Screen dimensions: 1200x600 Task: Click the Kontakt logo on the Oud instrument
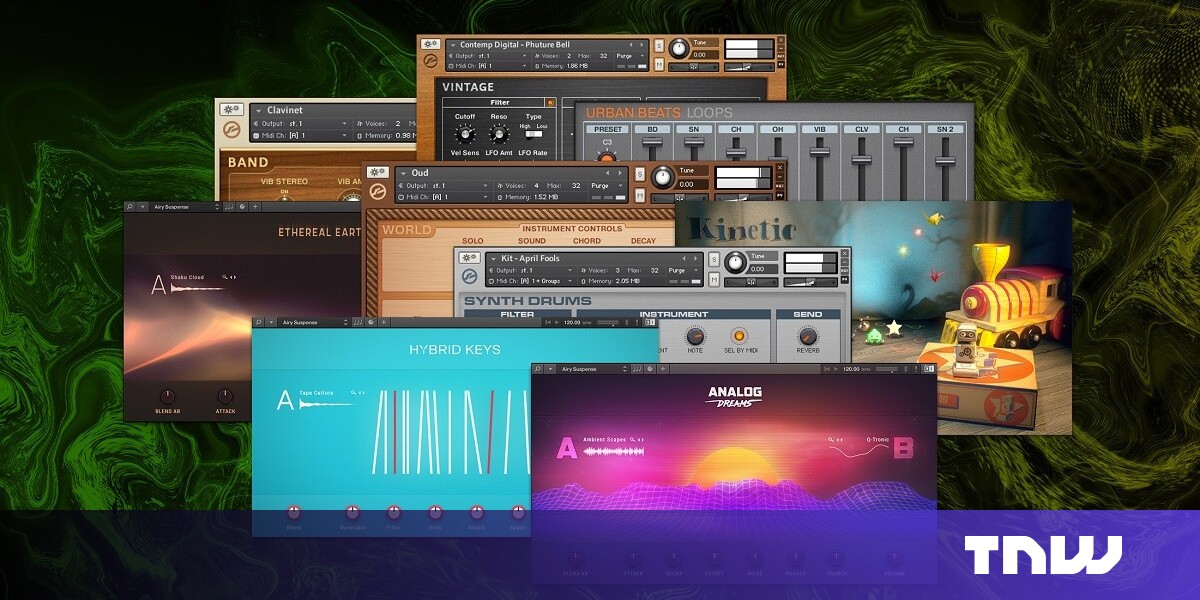pyautogui.click(x=377, y=190)
